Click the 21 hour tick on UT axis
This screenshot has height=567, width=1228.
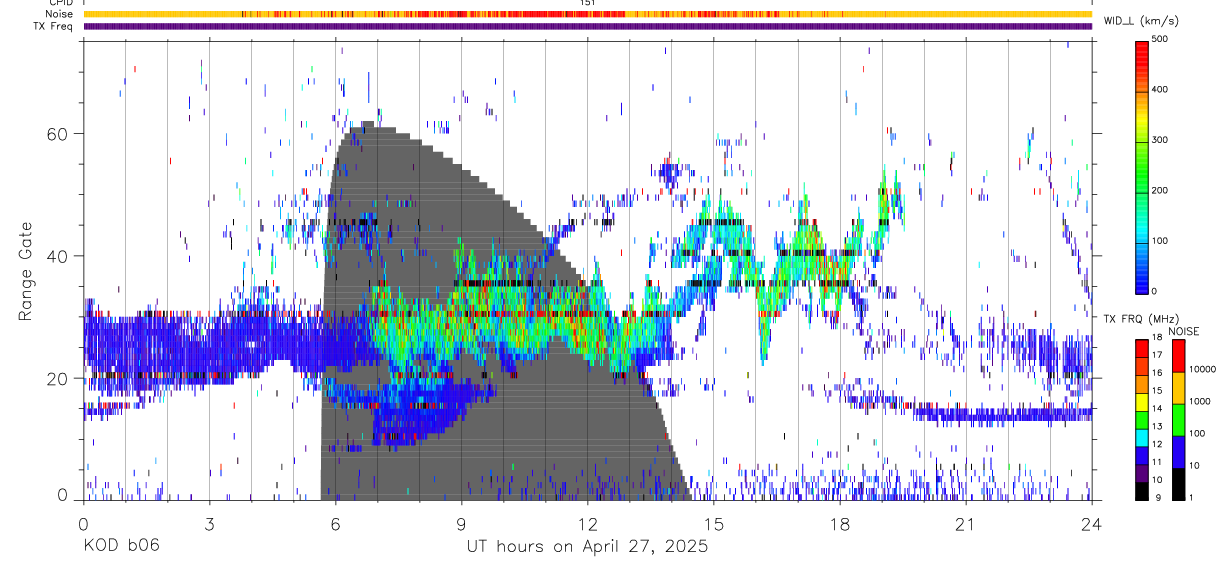click(966, 522)
